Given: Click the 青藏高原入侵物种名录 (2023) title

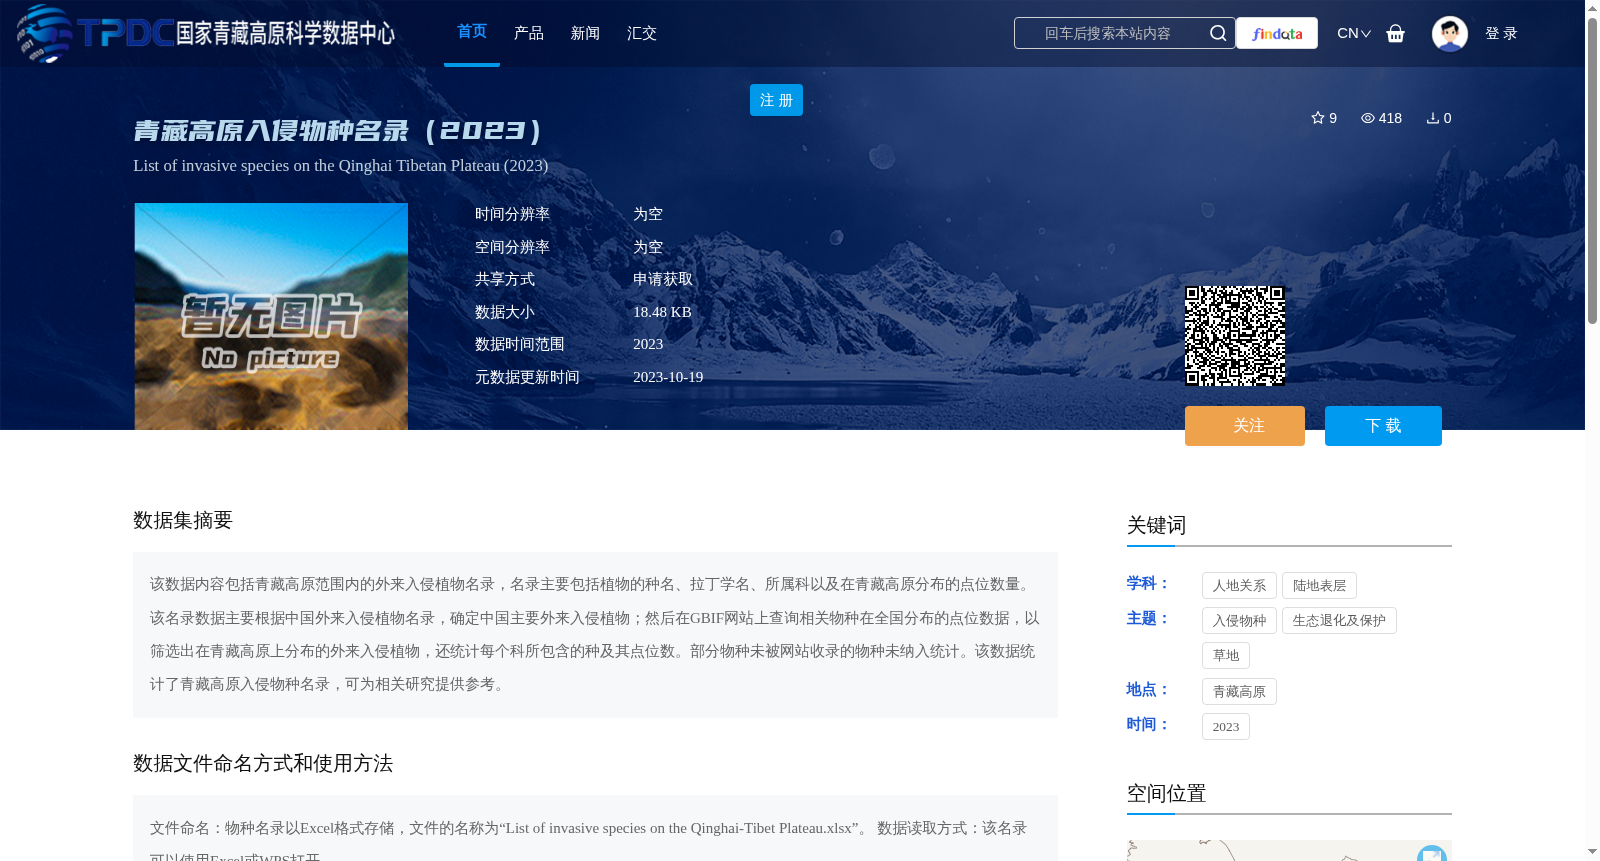Looking at the screenshot, I should point(338,131).
